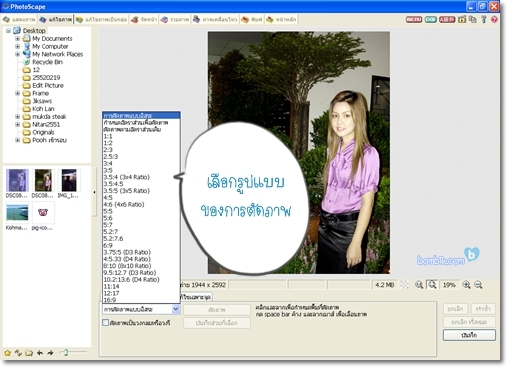Select the Desktop node in folder tree

(x=34, y=31)
